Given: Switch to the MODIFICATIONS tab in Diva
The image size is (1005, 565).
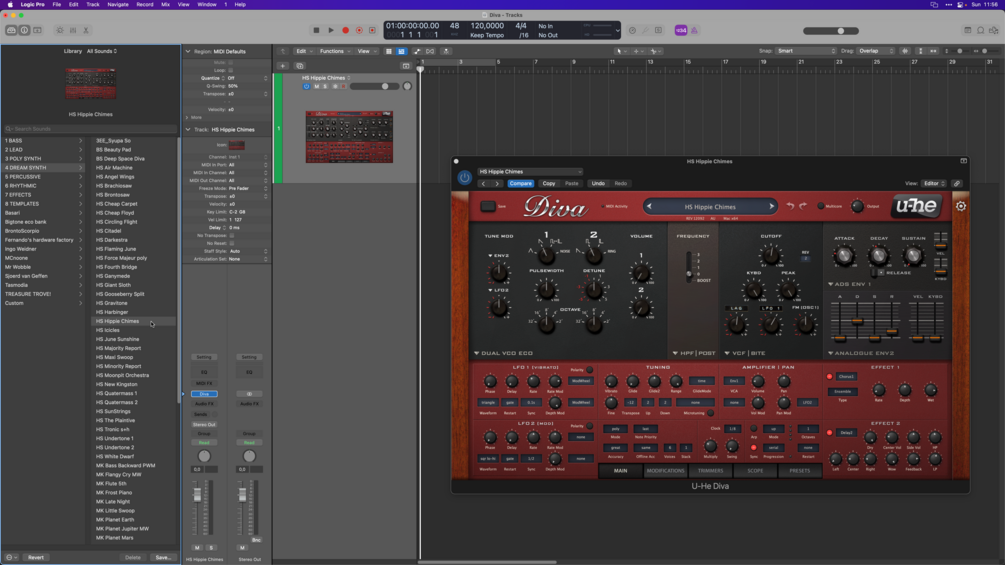Looking at the screenshot, I should (665, 471).
